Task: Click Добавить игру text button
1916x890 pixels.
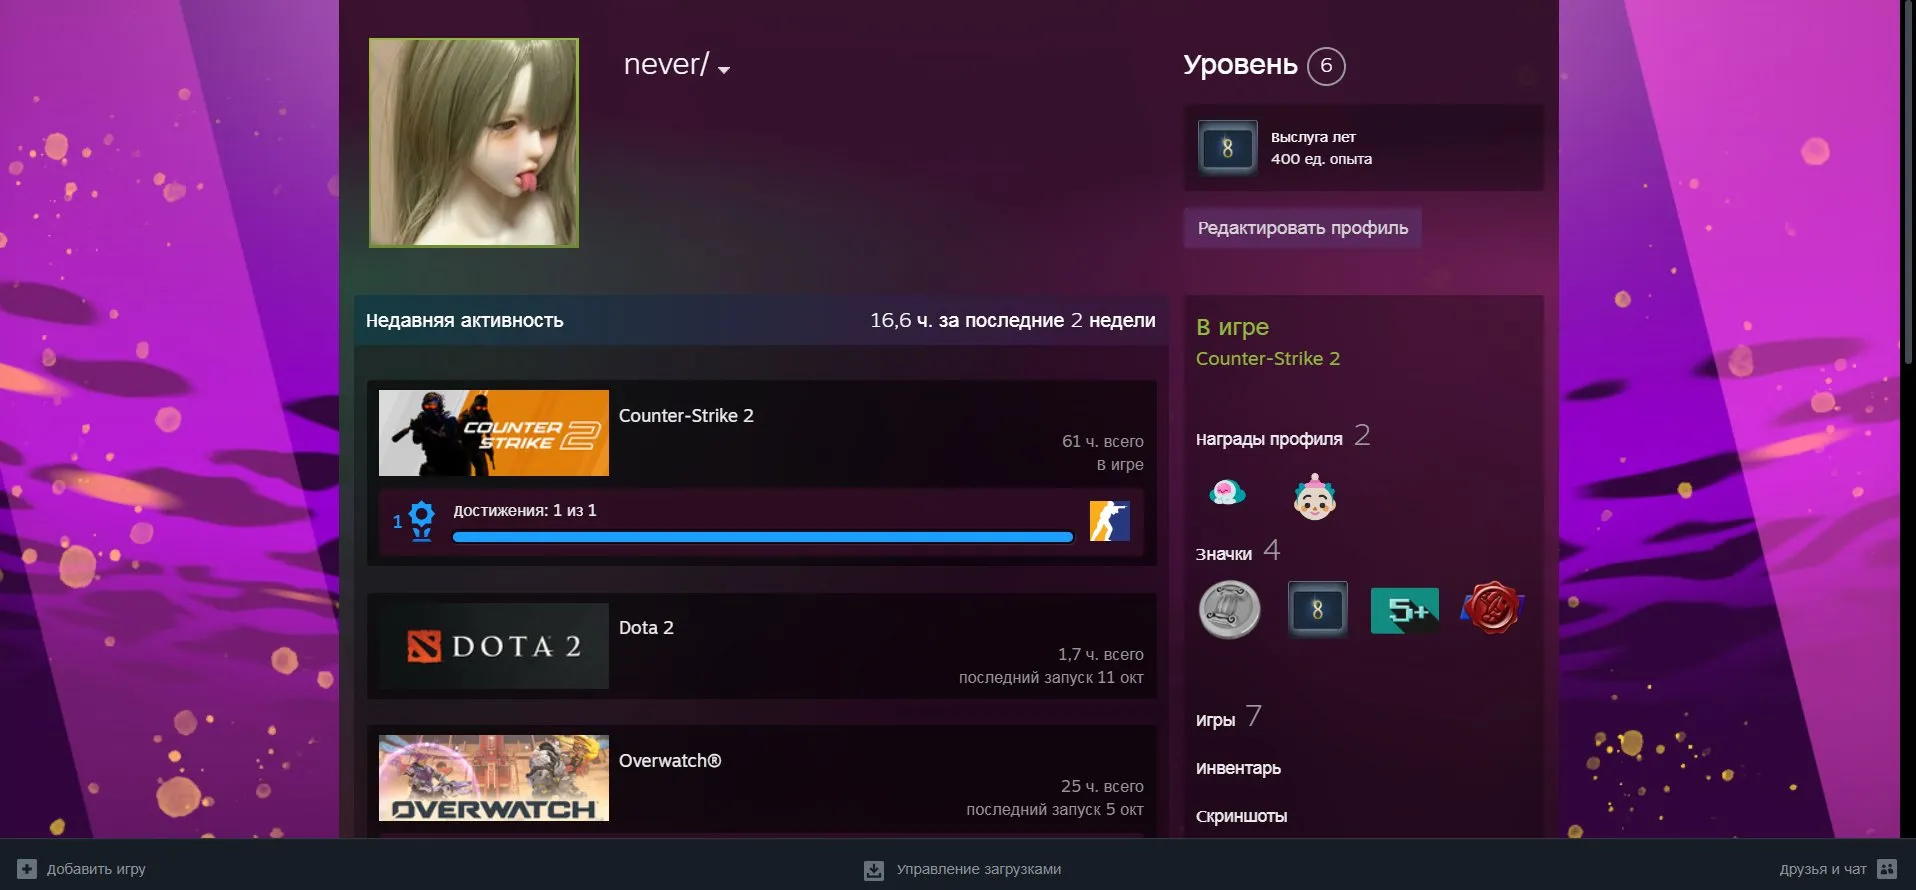Action: [96, 869]
